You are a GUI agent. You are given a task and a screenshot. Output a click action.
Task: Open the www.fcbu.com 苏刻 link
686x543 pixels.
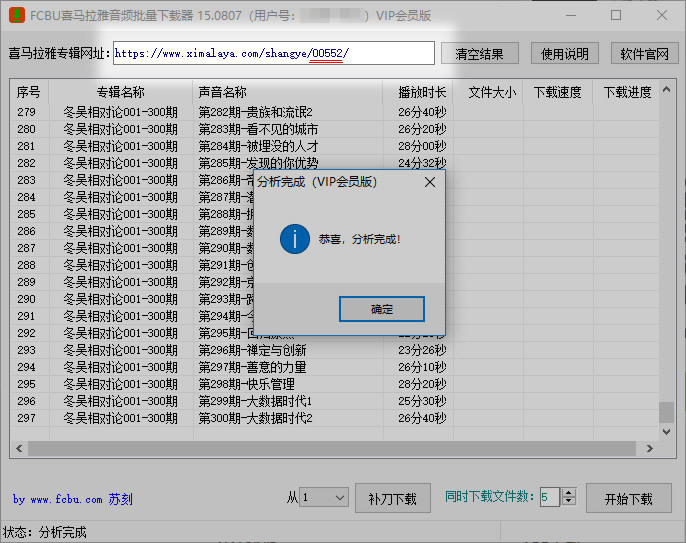pos(73,499)
